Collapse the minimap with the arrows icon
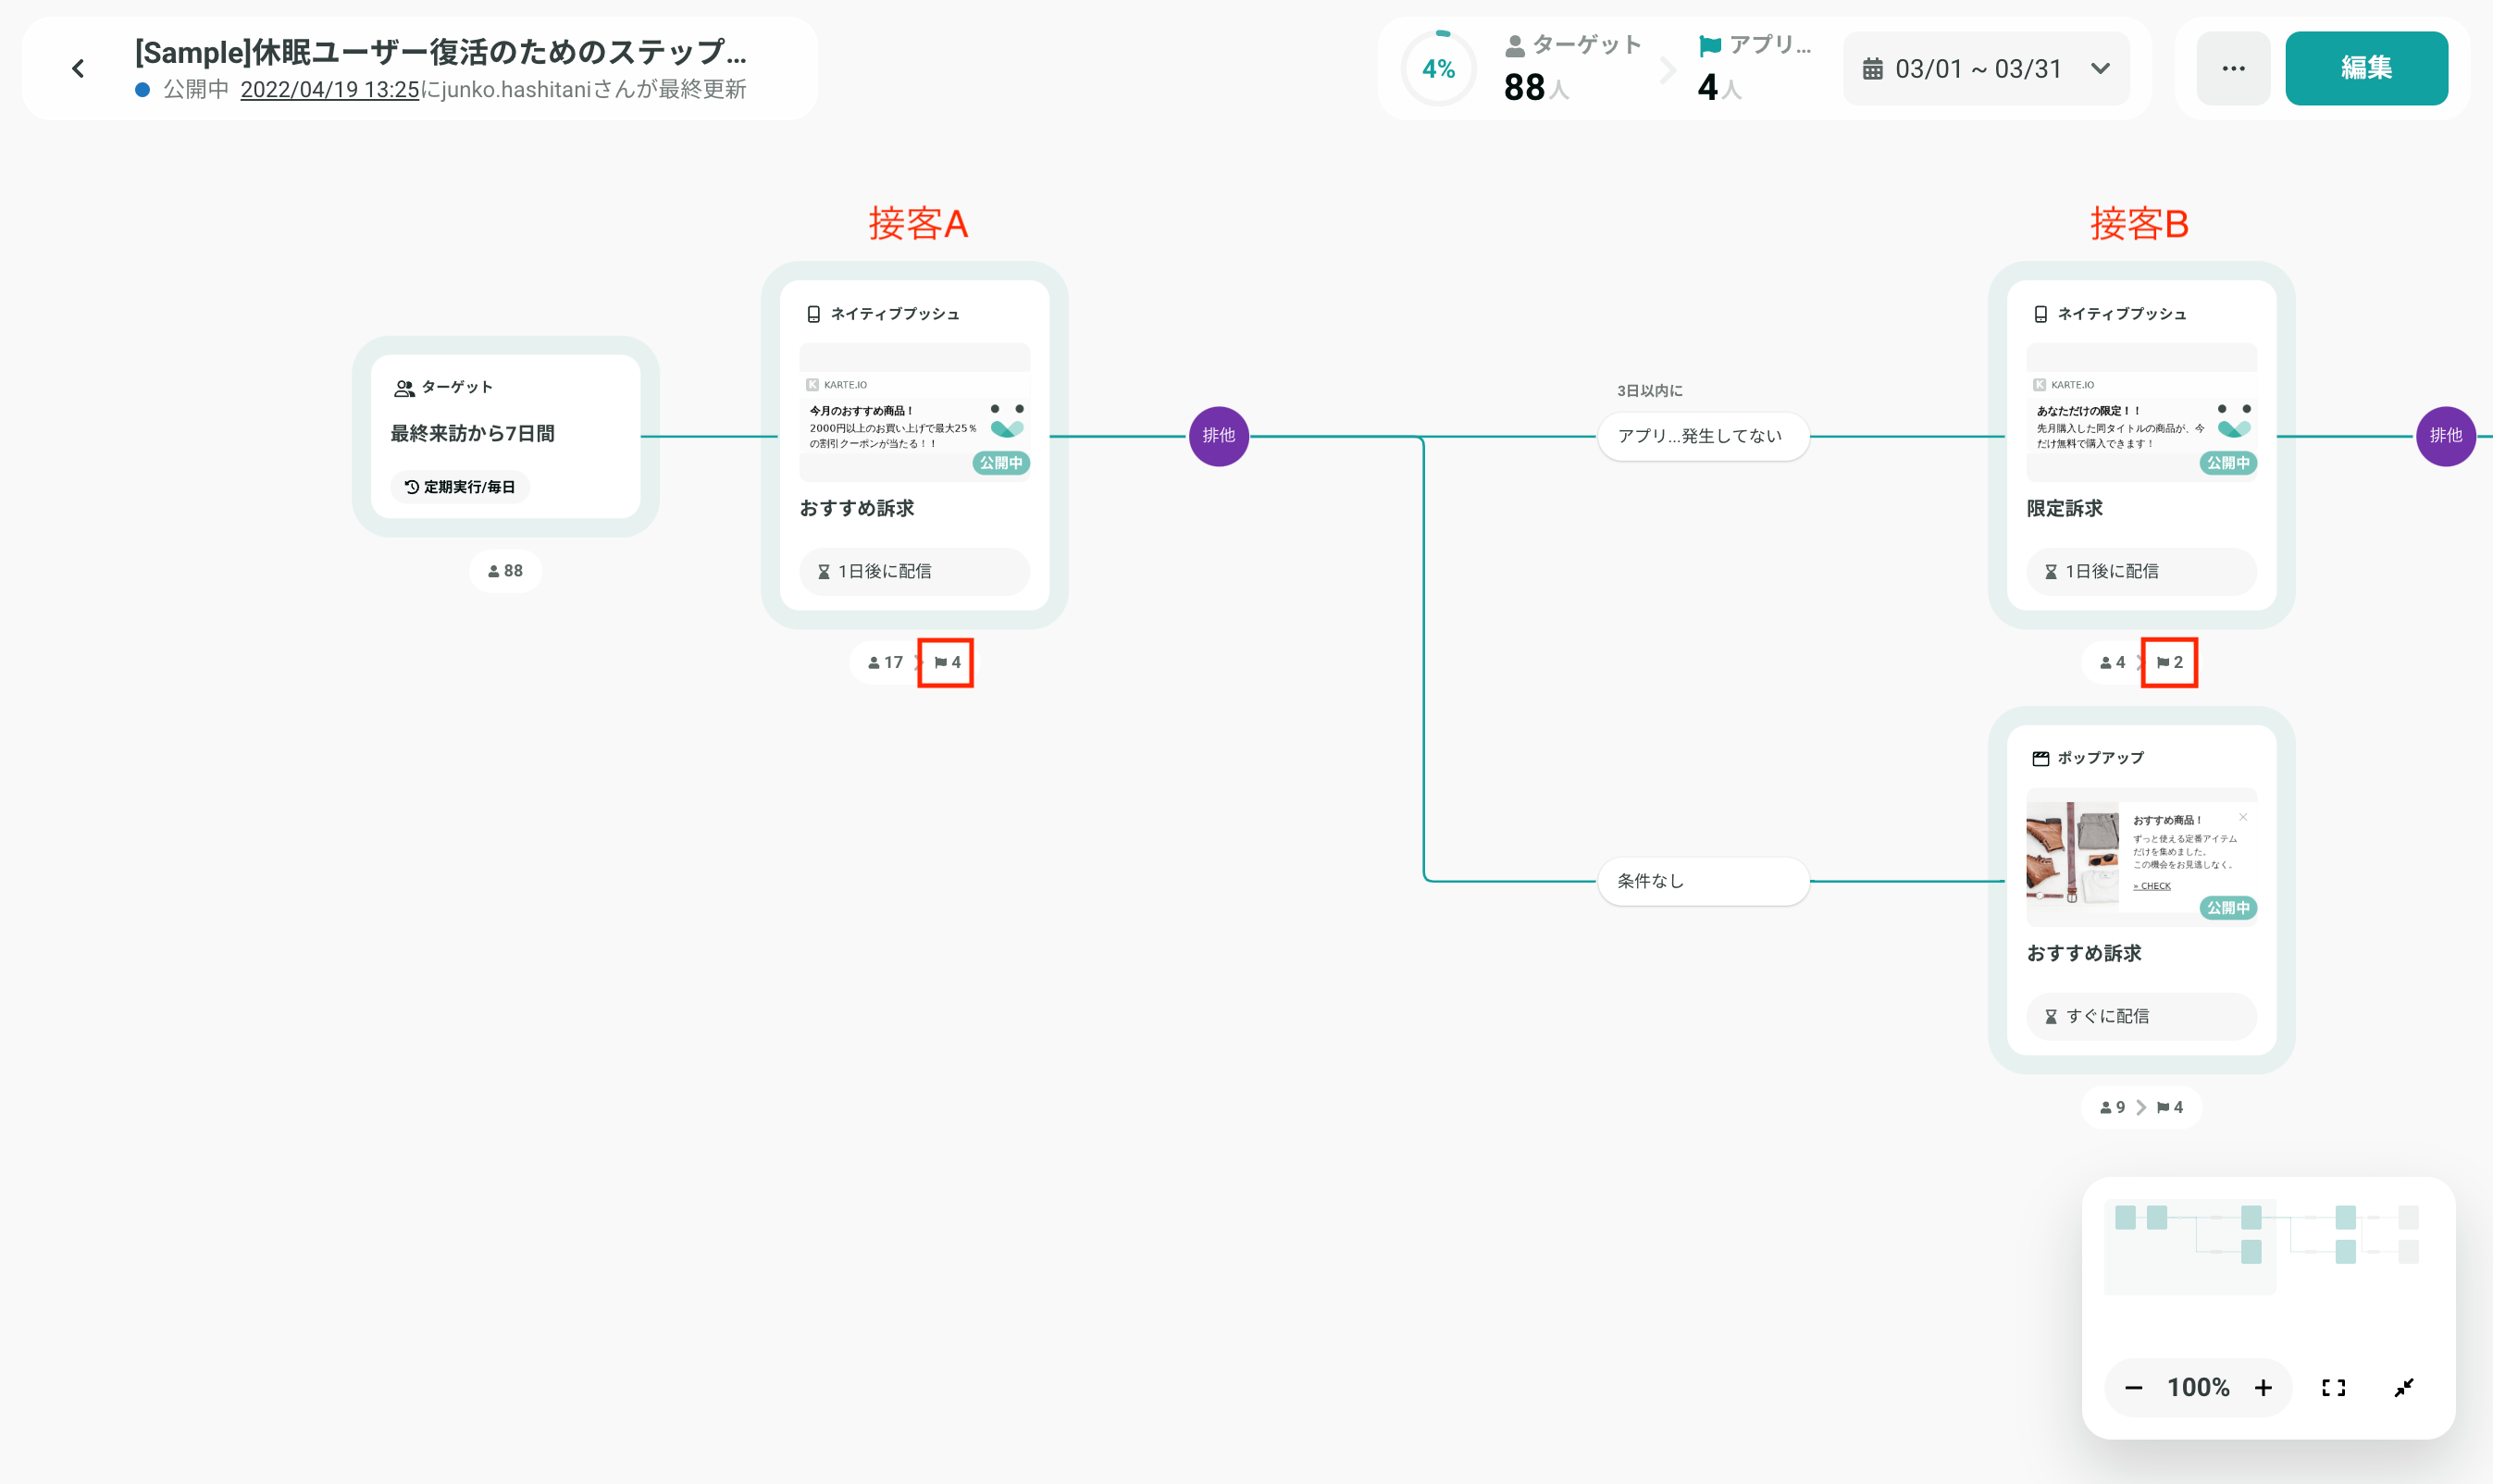The width and height of the screenshot is (2493, 1484). (x=2404, y=1388)
